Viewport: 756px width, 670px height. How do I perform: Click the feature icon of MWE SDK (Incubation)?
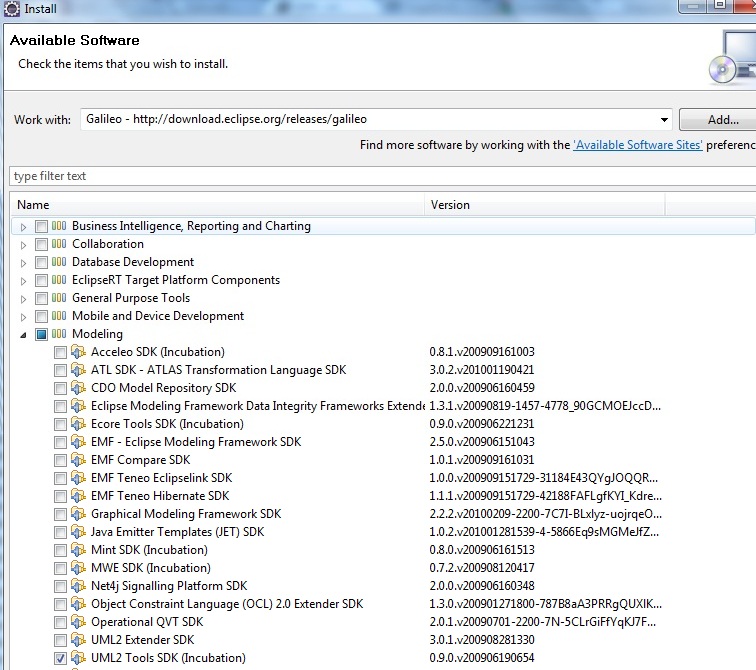click(78, 567)
